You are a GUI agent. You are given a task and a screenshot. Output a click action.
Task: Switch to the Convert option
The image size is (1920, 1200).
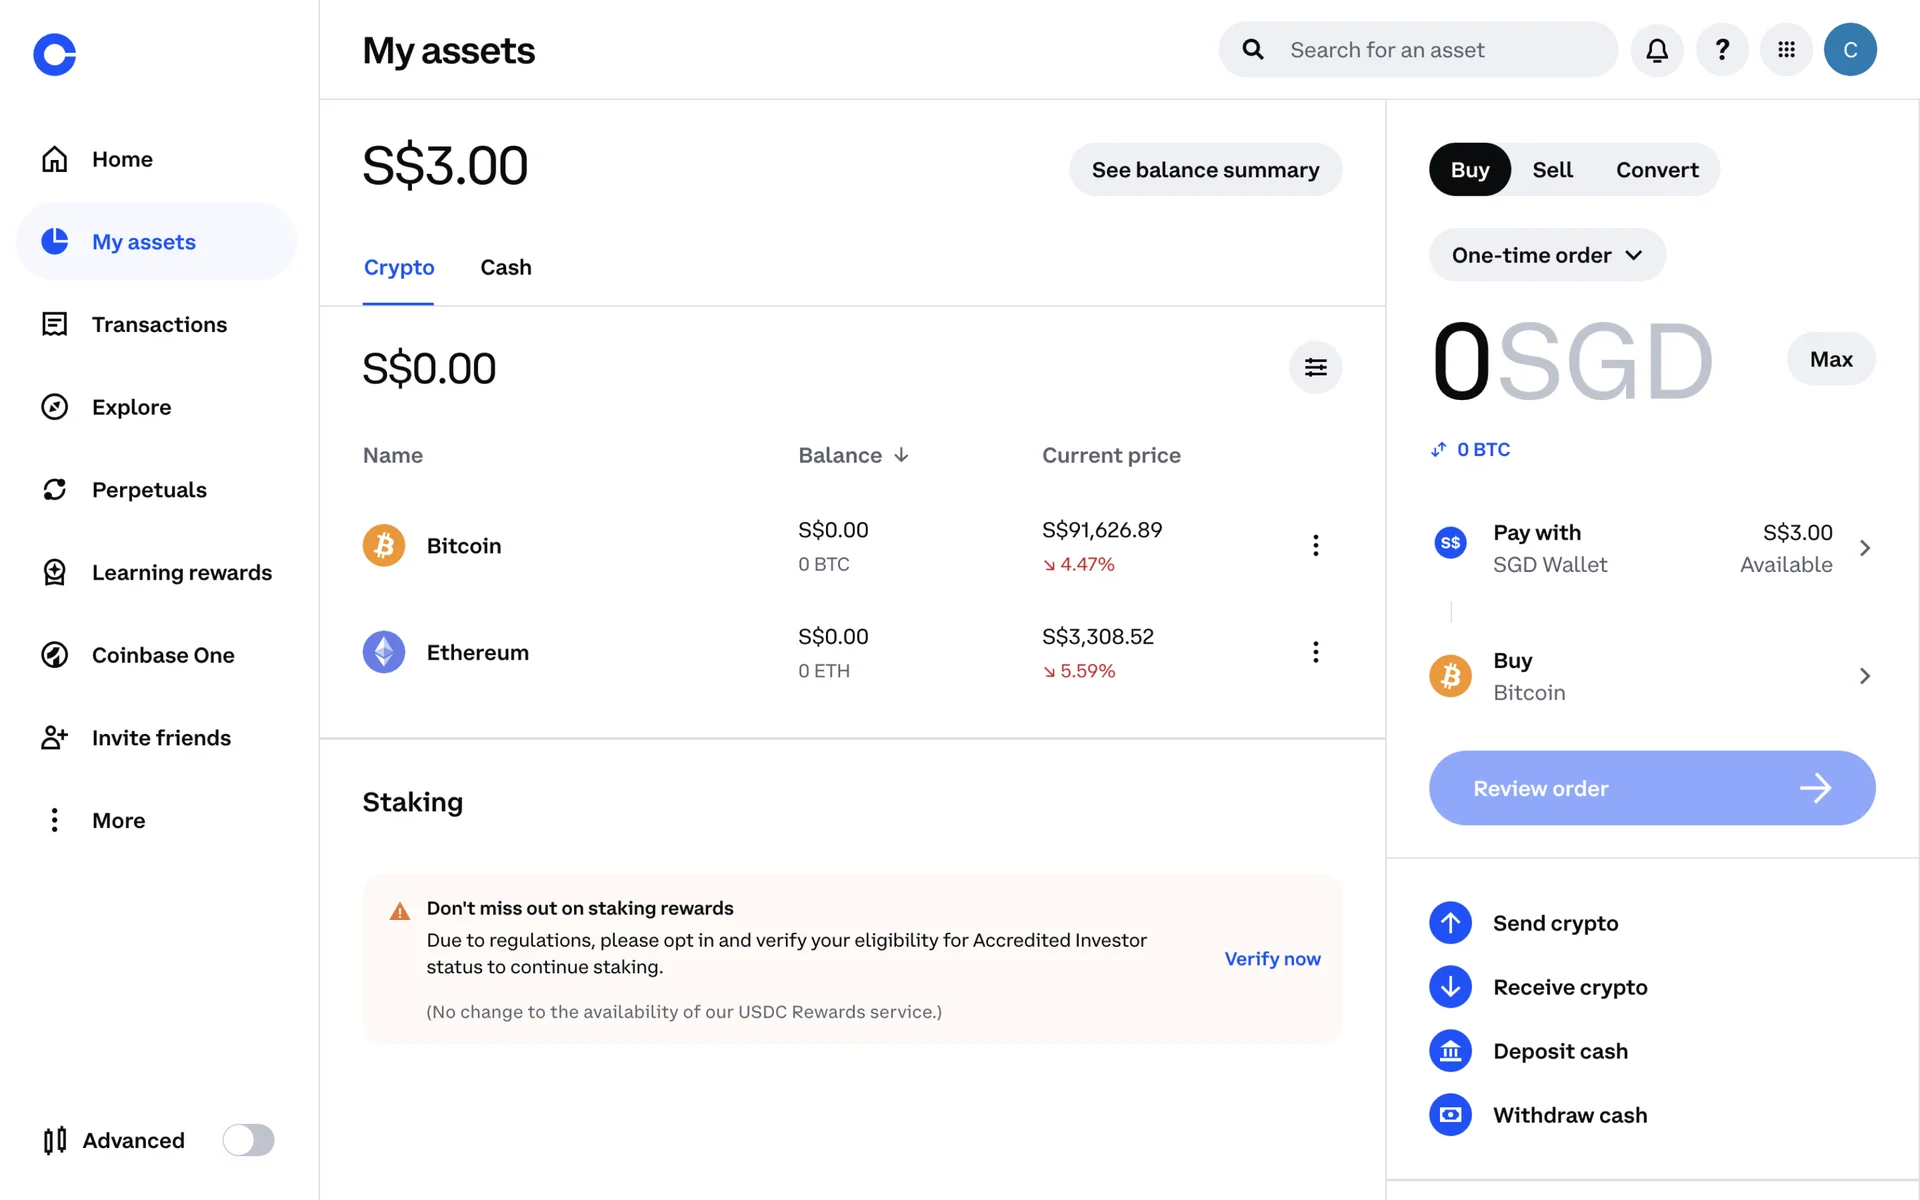click(x=1656, y=170)
